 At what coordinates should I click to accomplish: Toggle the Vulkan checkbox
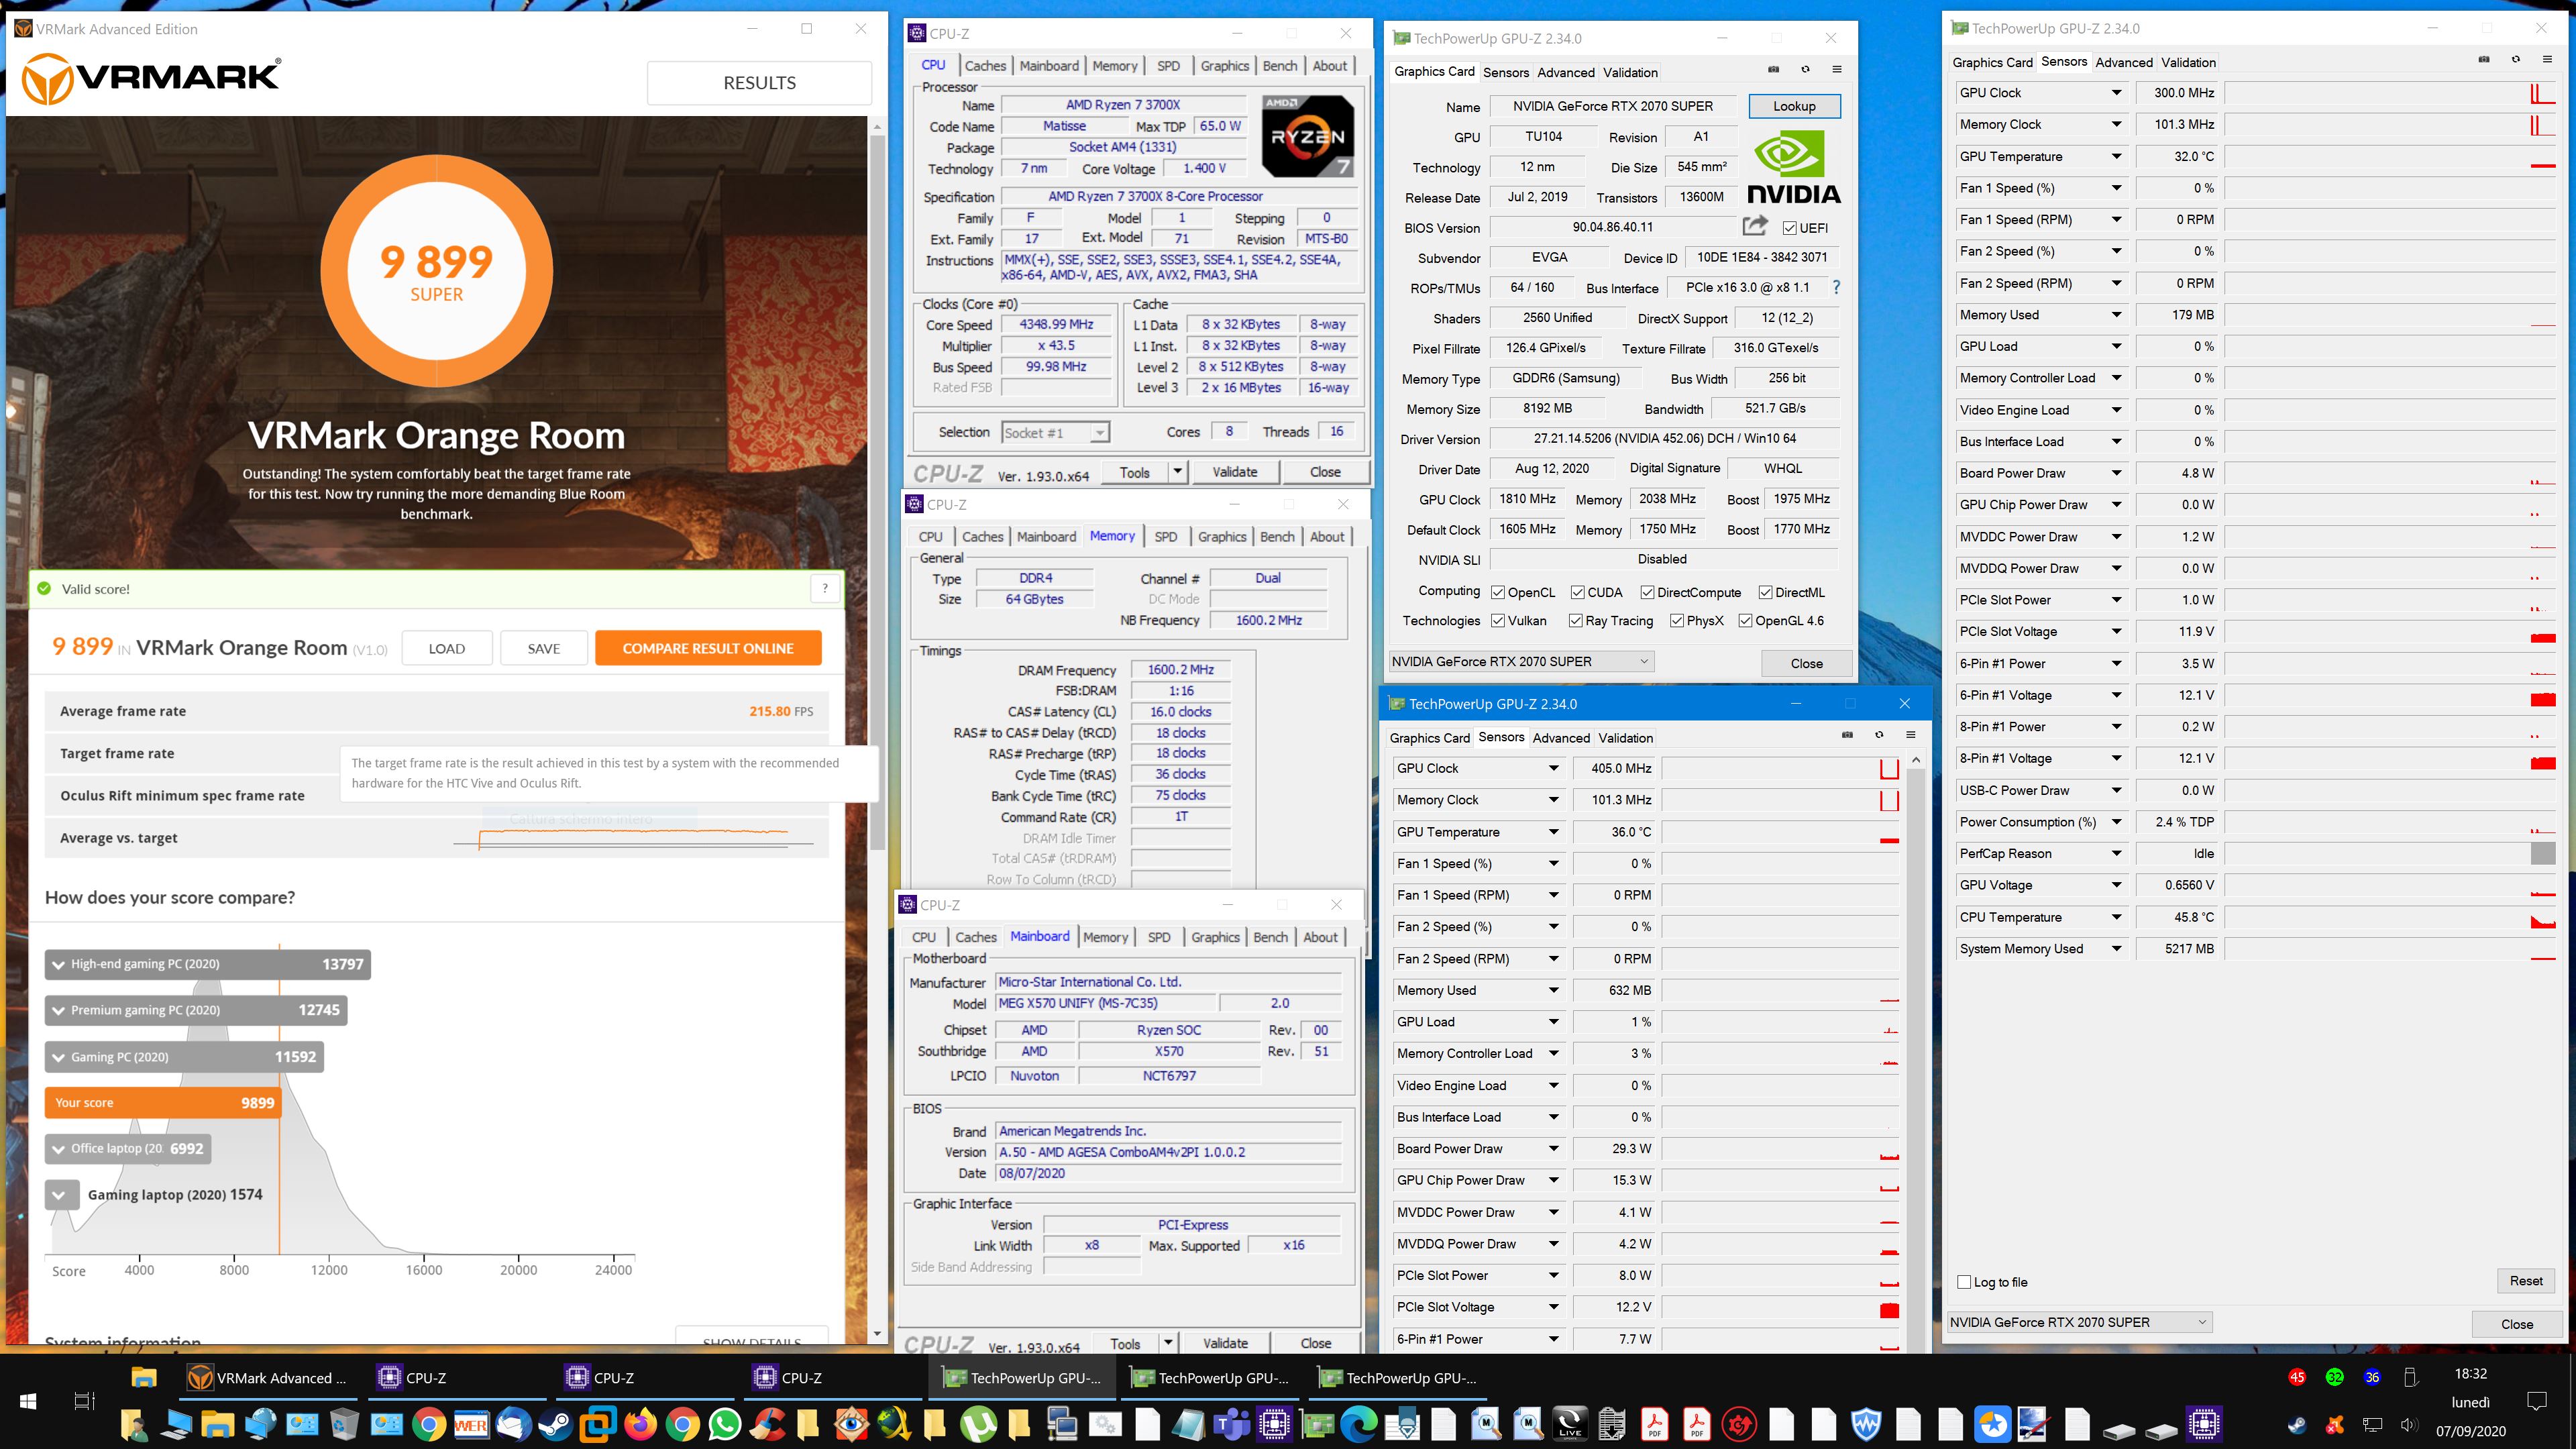[1498, 621]
